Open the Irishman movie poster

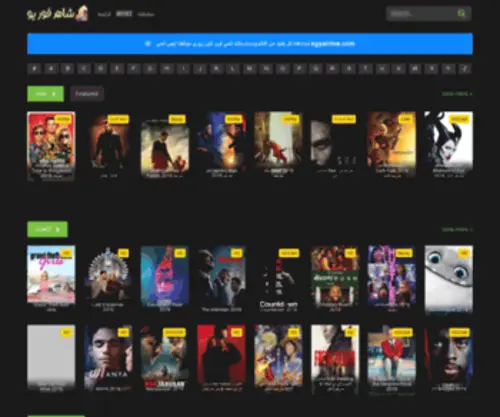pos(221,279)
